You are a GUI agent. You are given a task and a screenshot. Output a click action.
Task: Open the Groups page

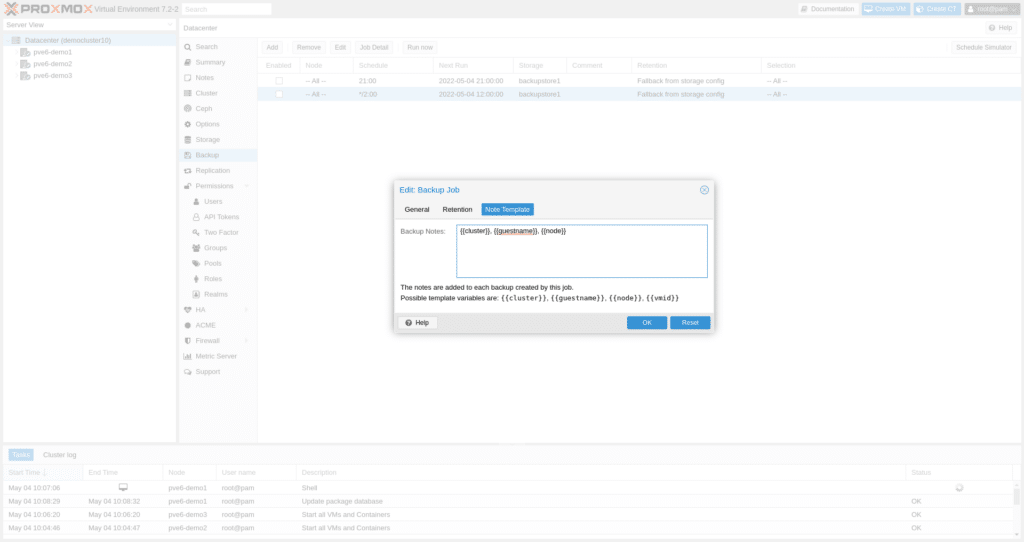point(217,248)
